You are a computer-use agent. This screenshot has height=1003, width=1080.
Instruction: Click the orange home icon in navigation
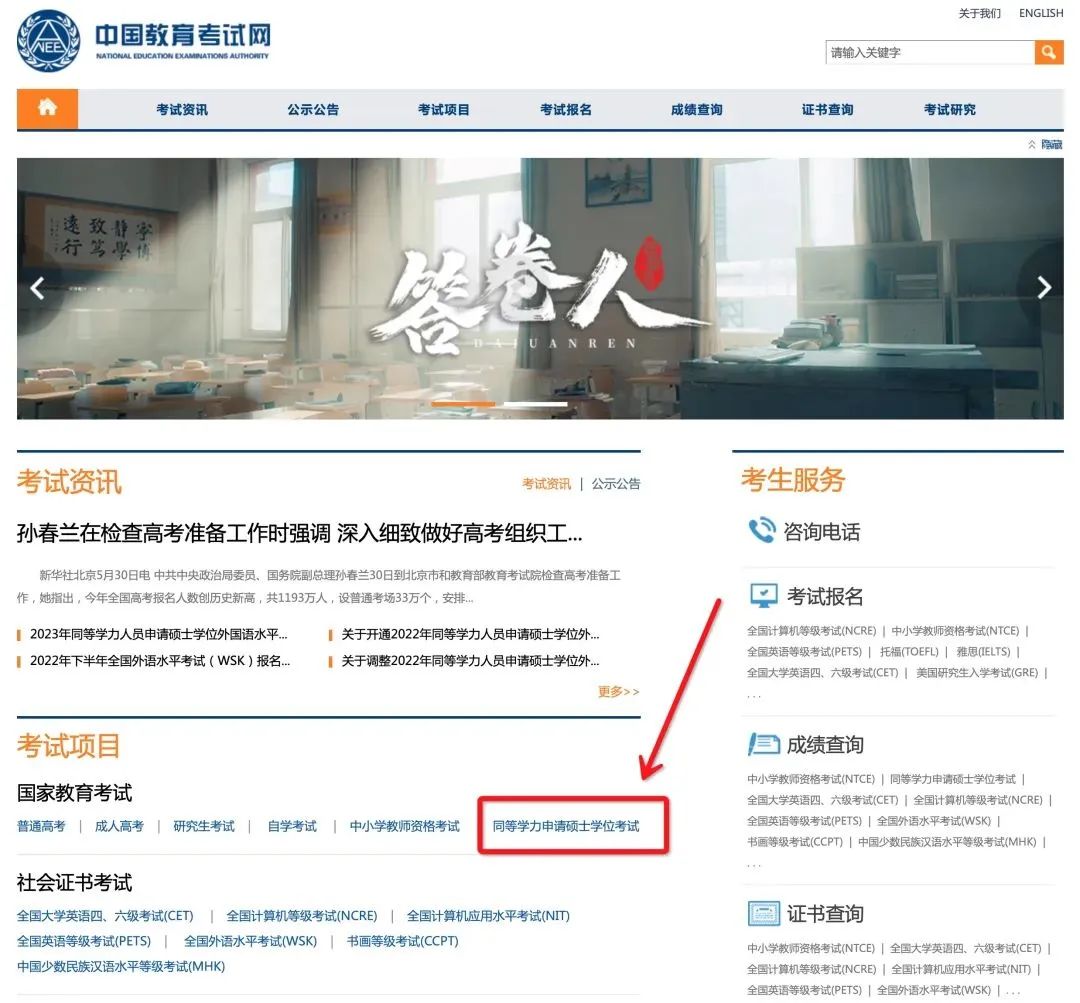click(x=46, y=110)
